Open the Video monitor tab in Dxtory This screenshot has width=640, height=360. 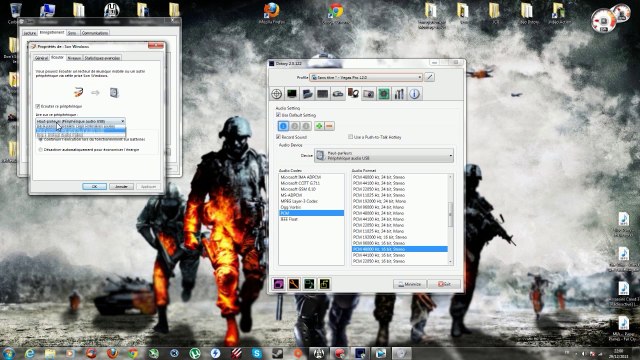pos(292,94)
